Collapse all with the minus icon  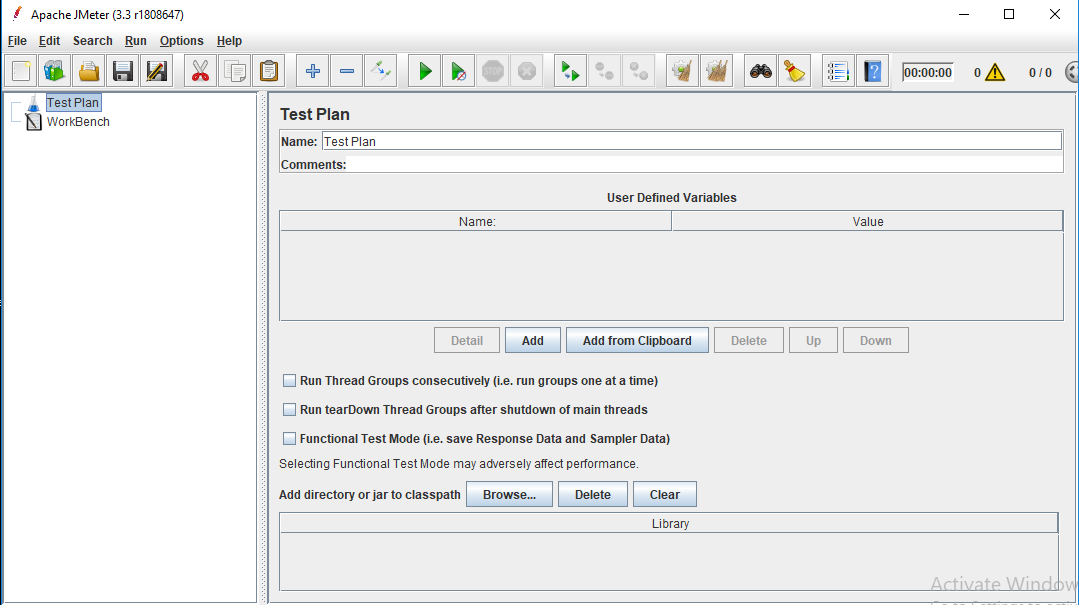coord(347,71)
